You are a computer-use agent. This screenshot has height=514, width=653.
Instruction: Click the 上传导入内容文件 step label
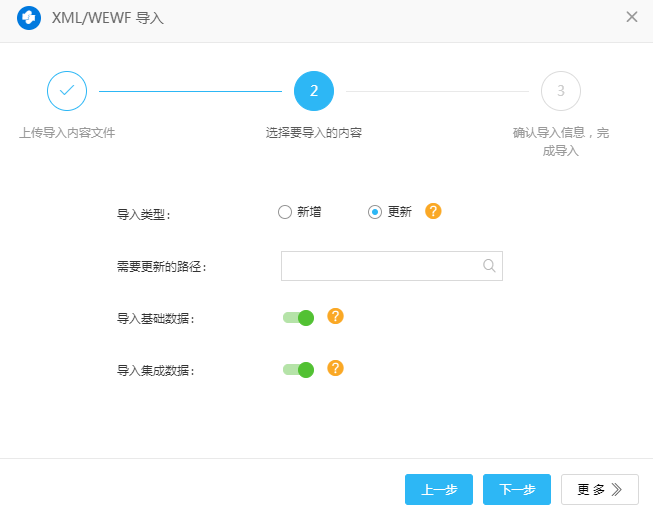pos(67,132)
